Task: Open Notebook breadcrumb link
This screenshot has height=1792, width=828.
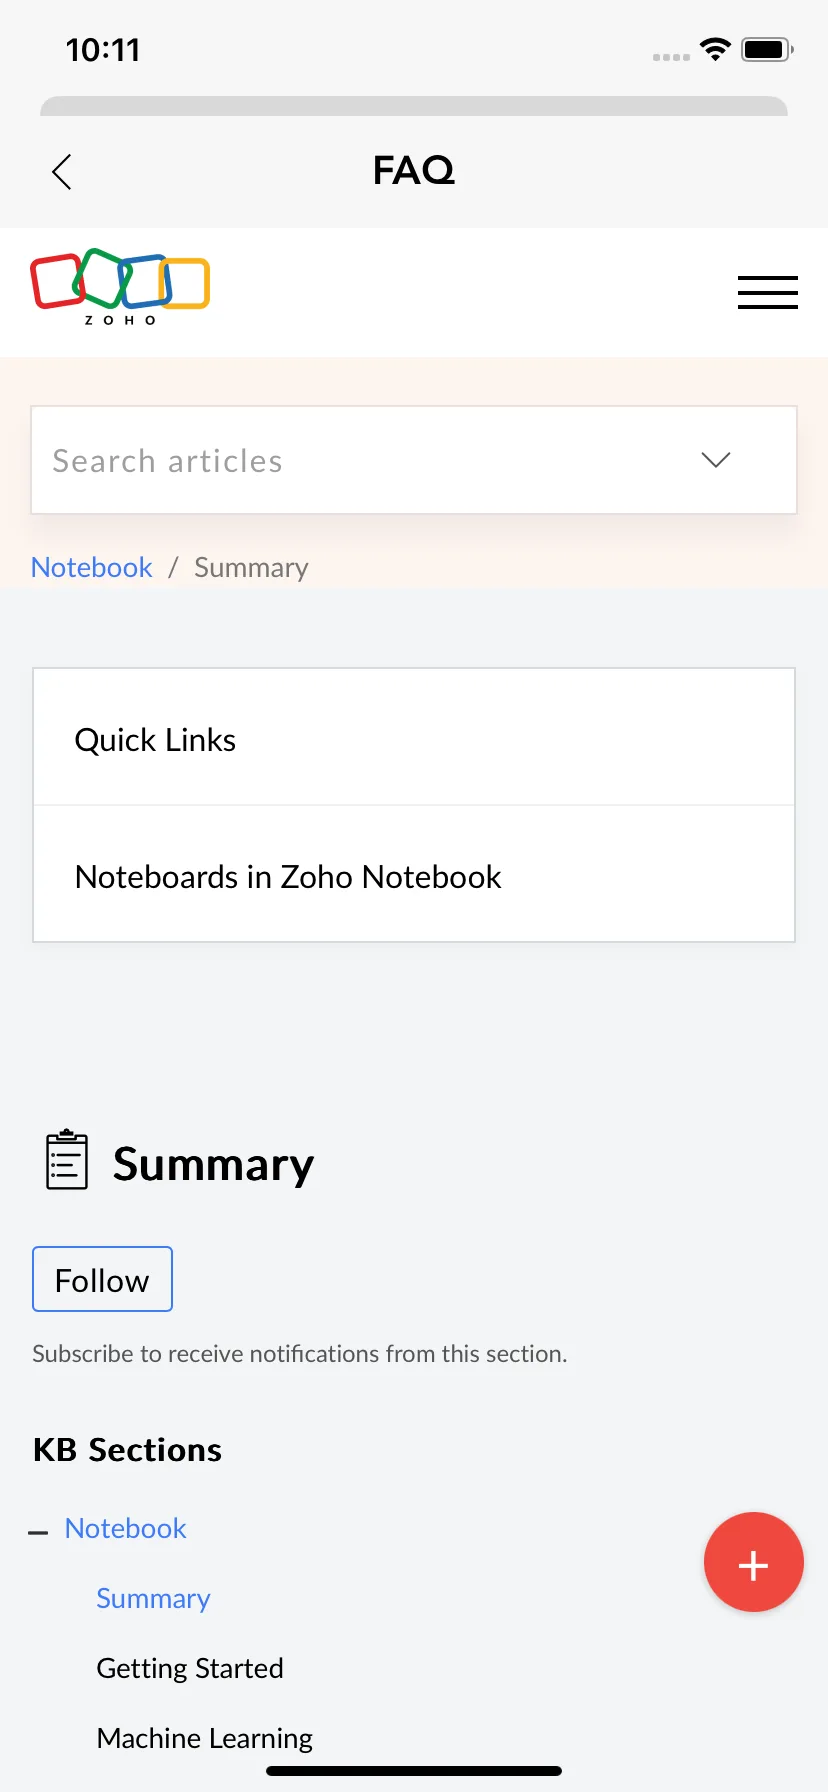Action: coord(92,567)
